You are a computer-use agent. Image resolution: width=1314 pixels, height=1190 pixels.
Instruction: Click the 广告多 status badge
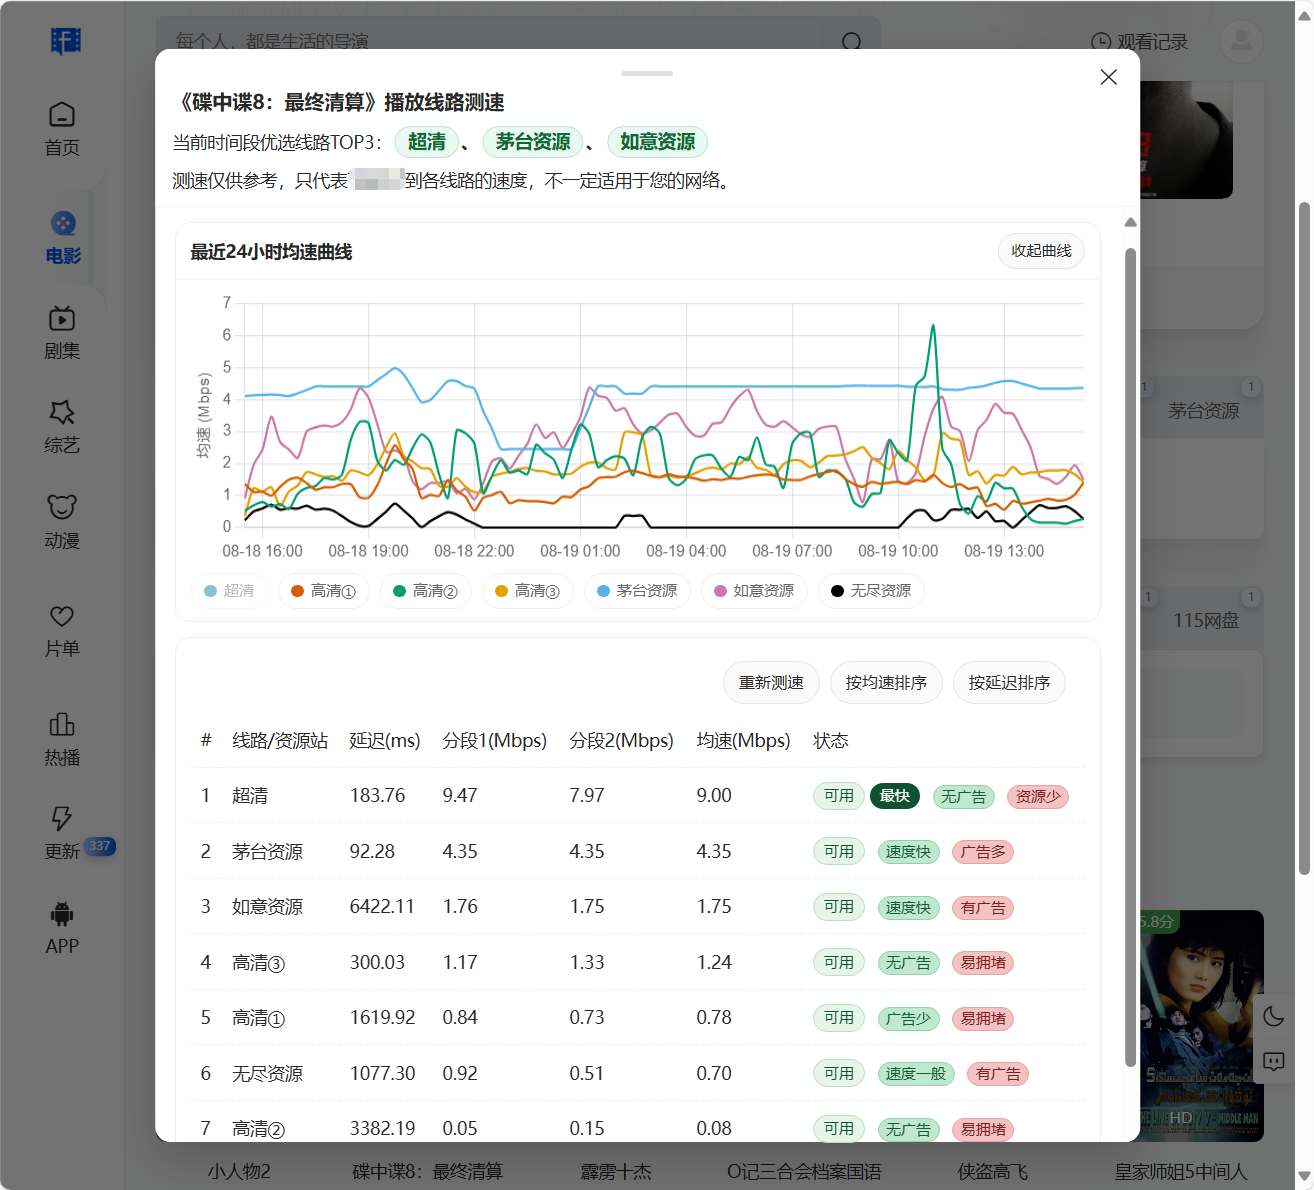(x=983, y=852)
